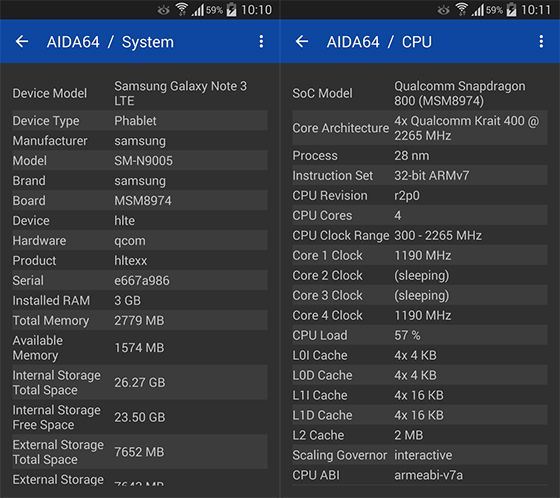Tap the Total Memory 2779 MB row
This screenshot has height=499, width=560.
click(x=140, y=321)
